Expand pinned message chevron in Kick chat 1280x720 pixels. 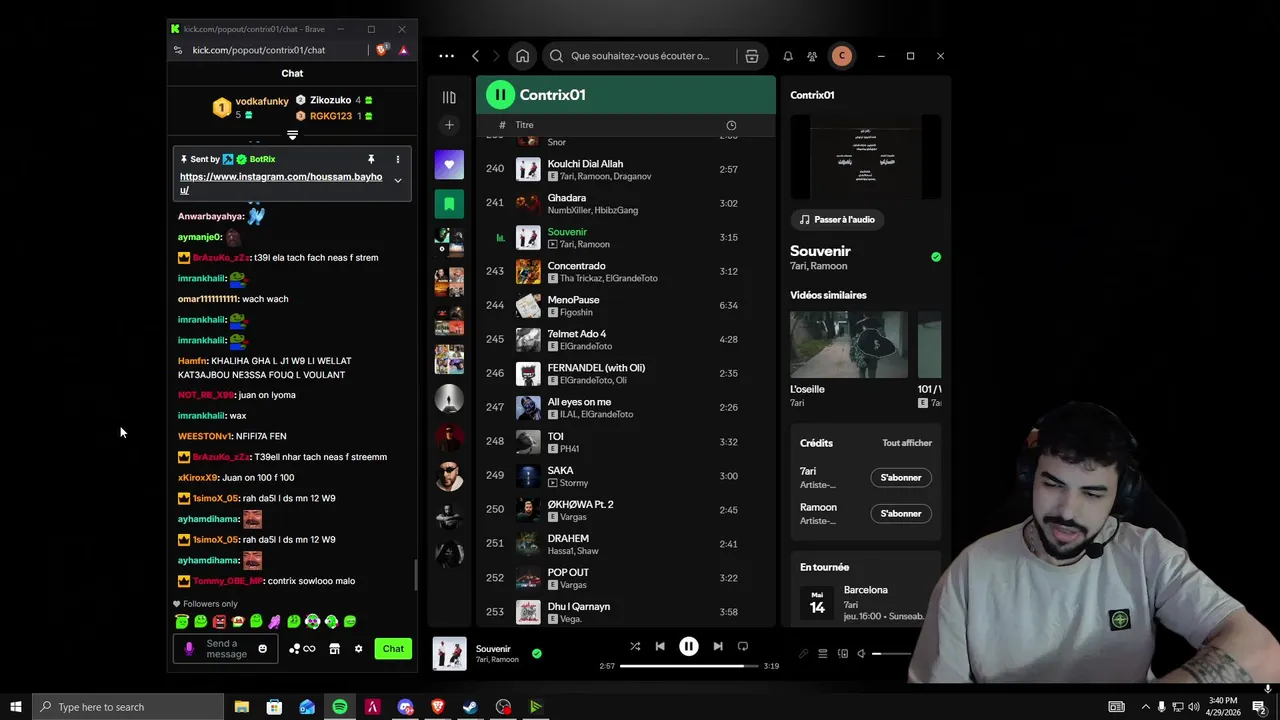pyautogui.click(x=397, y=181)
